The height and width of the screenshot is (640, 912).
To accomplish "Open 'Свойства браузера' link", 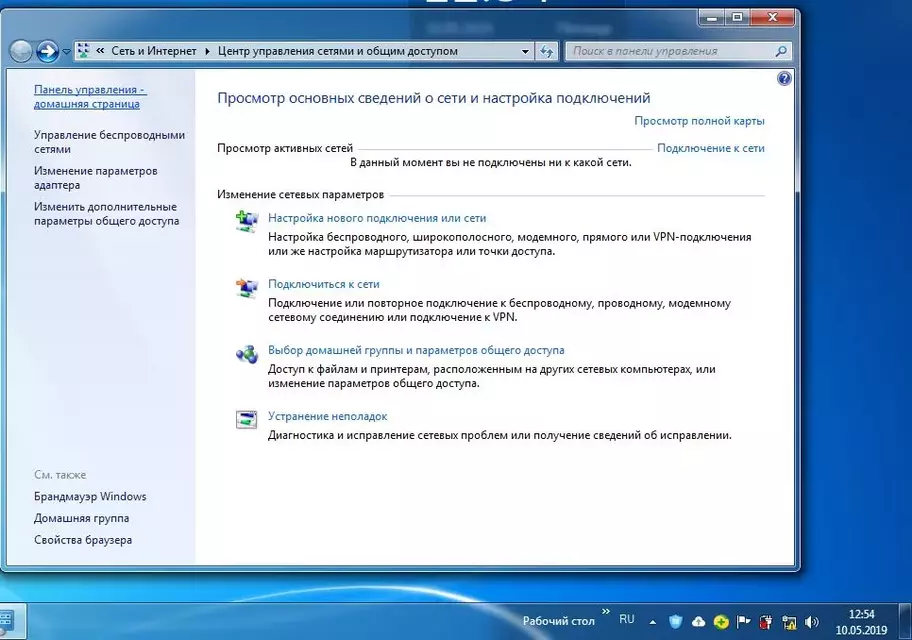I will pos(83,540).
